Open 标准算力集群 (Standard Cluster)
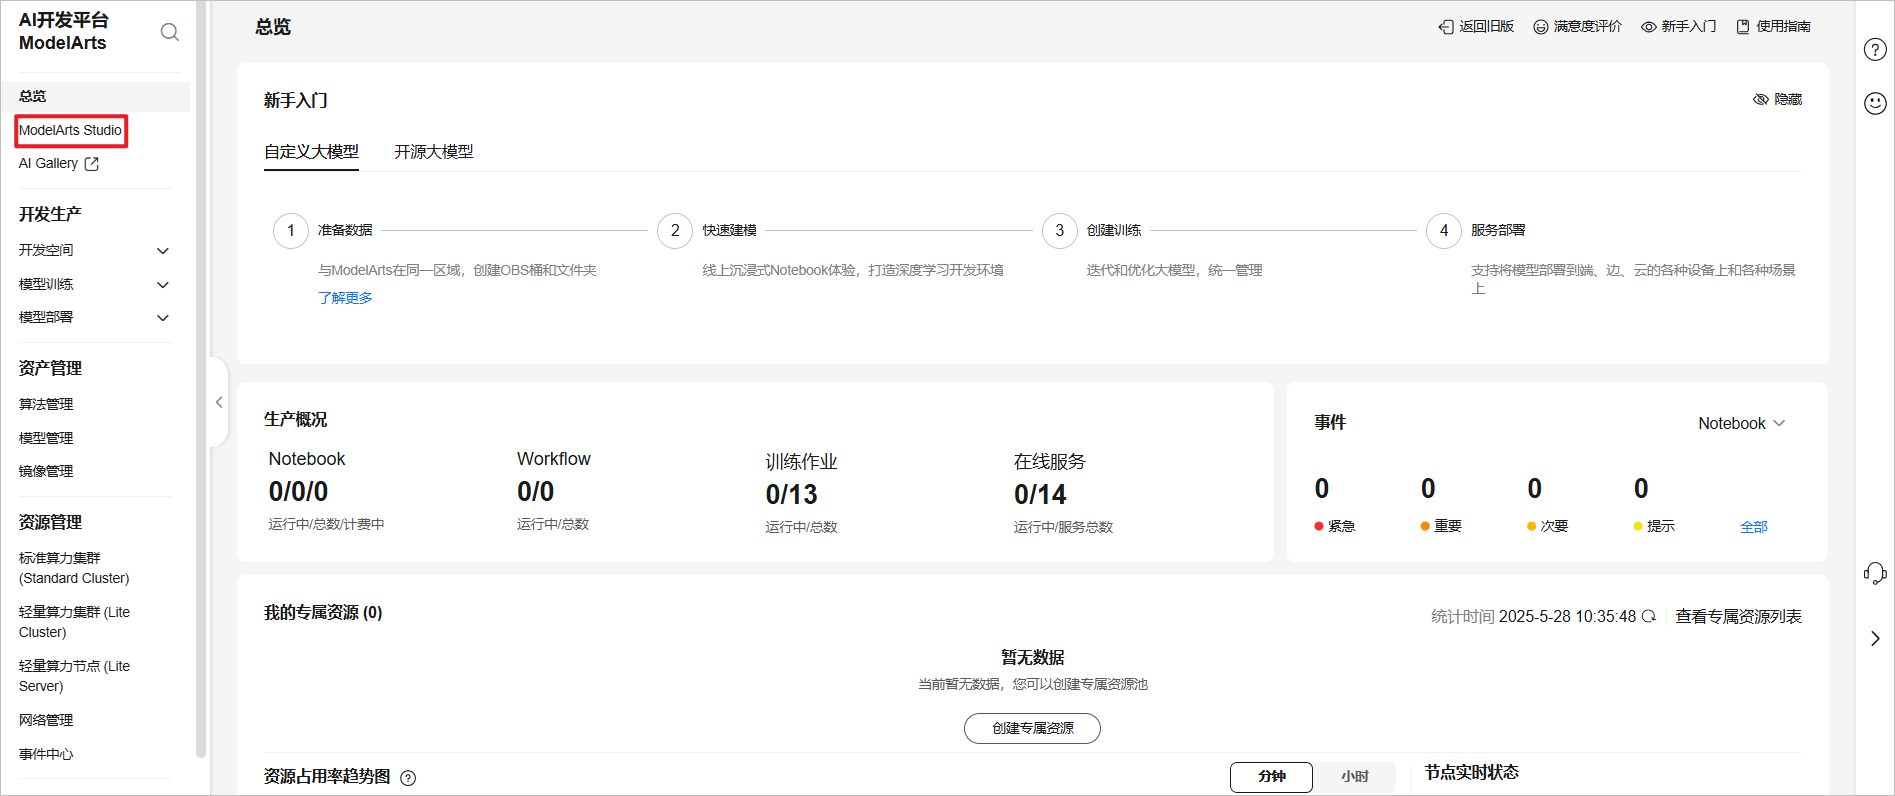Viewport: 1895px width, 796px height. [74, 568]
